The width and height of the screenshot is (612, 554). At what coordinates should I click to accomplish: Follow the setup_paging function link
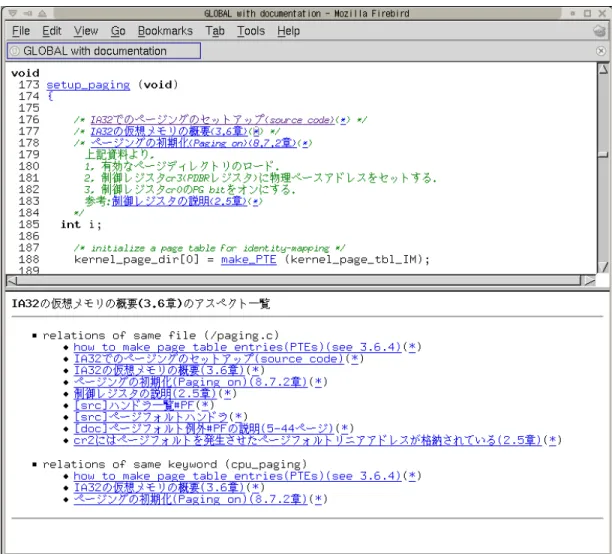(x=88, y=85)
